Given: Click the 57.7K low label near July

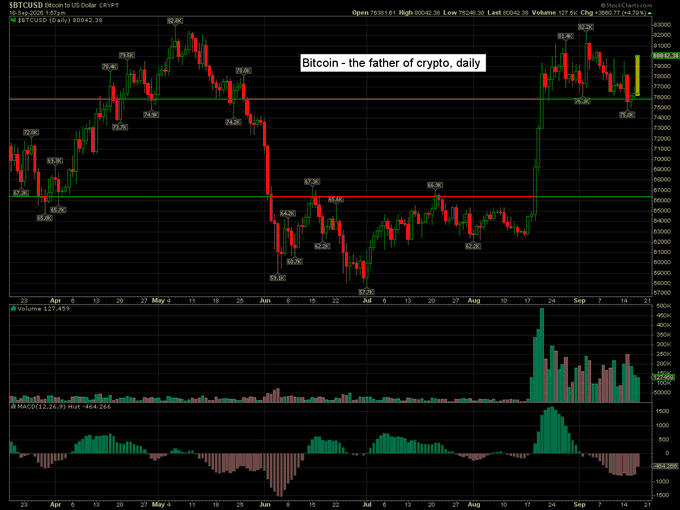Looking at the screenshot, I should (366, 292).
